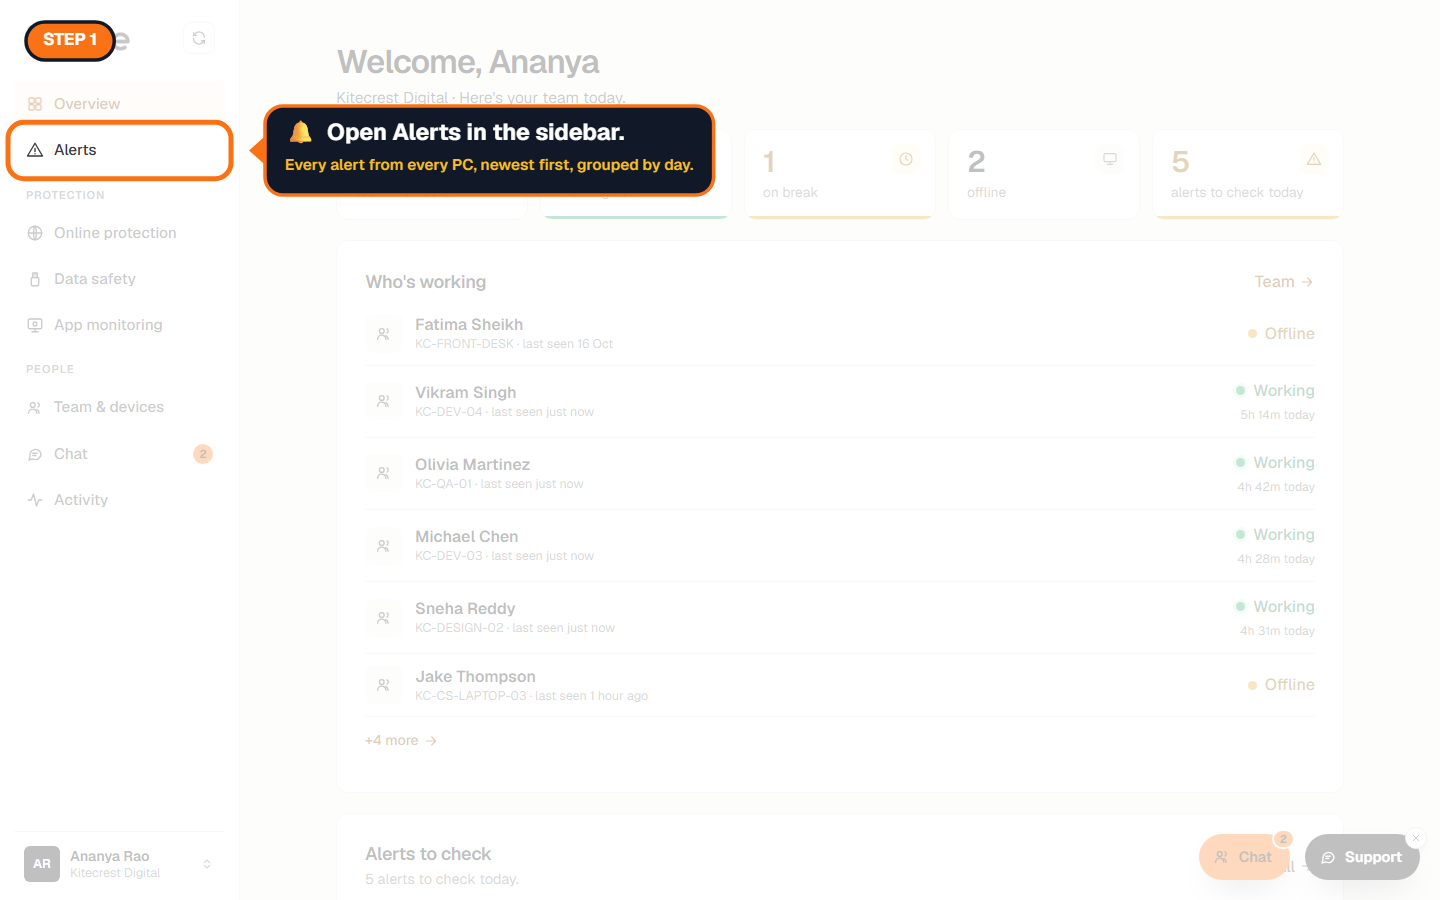Dismiss the Support widget with its X
Screen dimensions: 1440x900
[1416, 838]
